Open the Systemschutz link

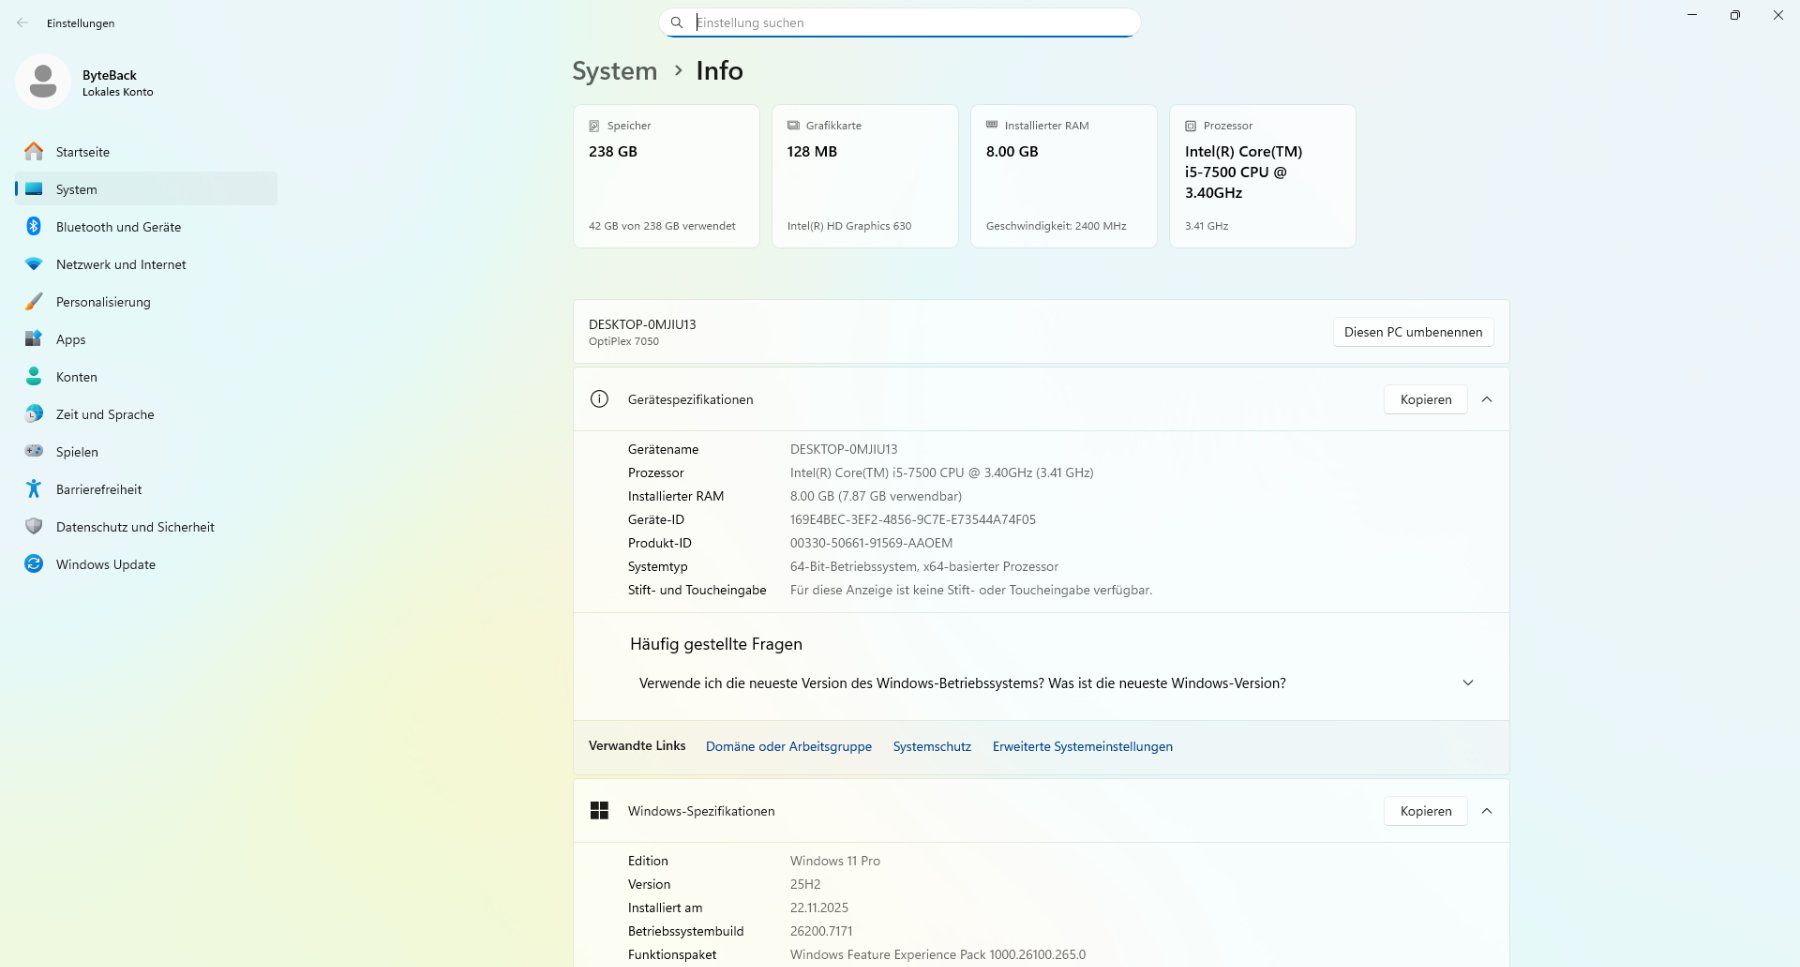click(x=932, y=747)
